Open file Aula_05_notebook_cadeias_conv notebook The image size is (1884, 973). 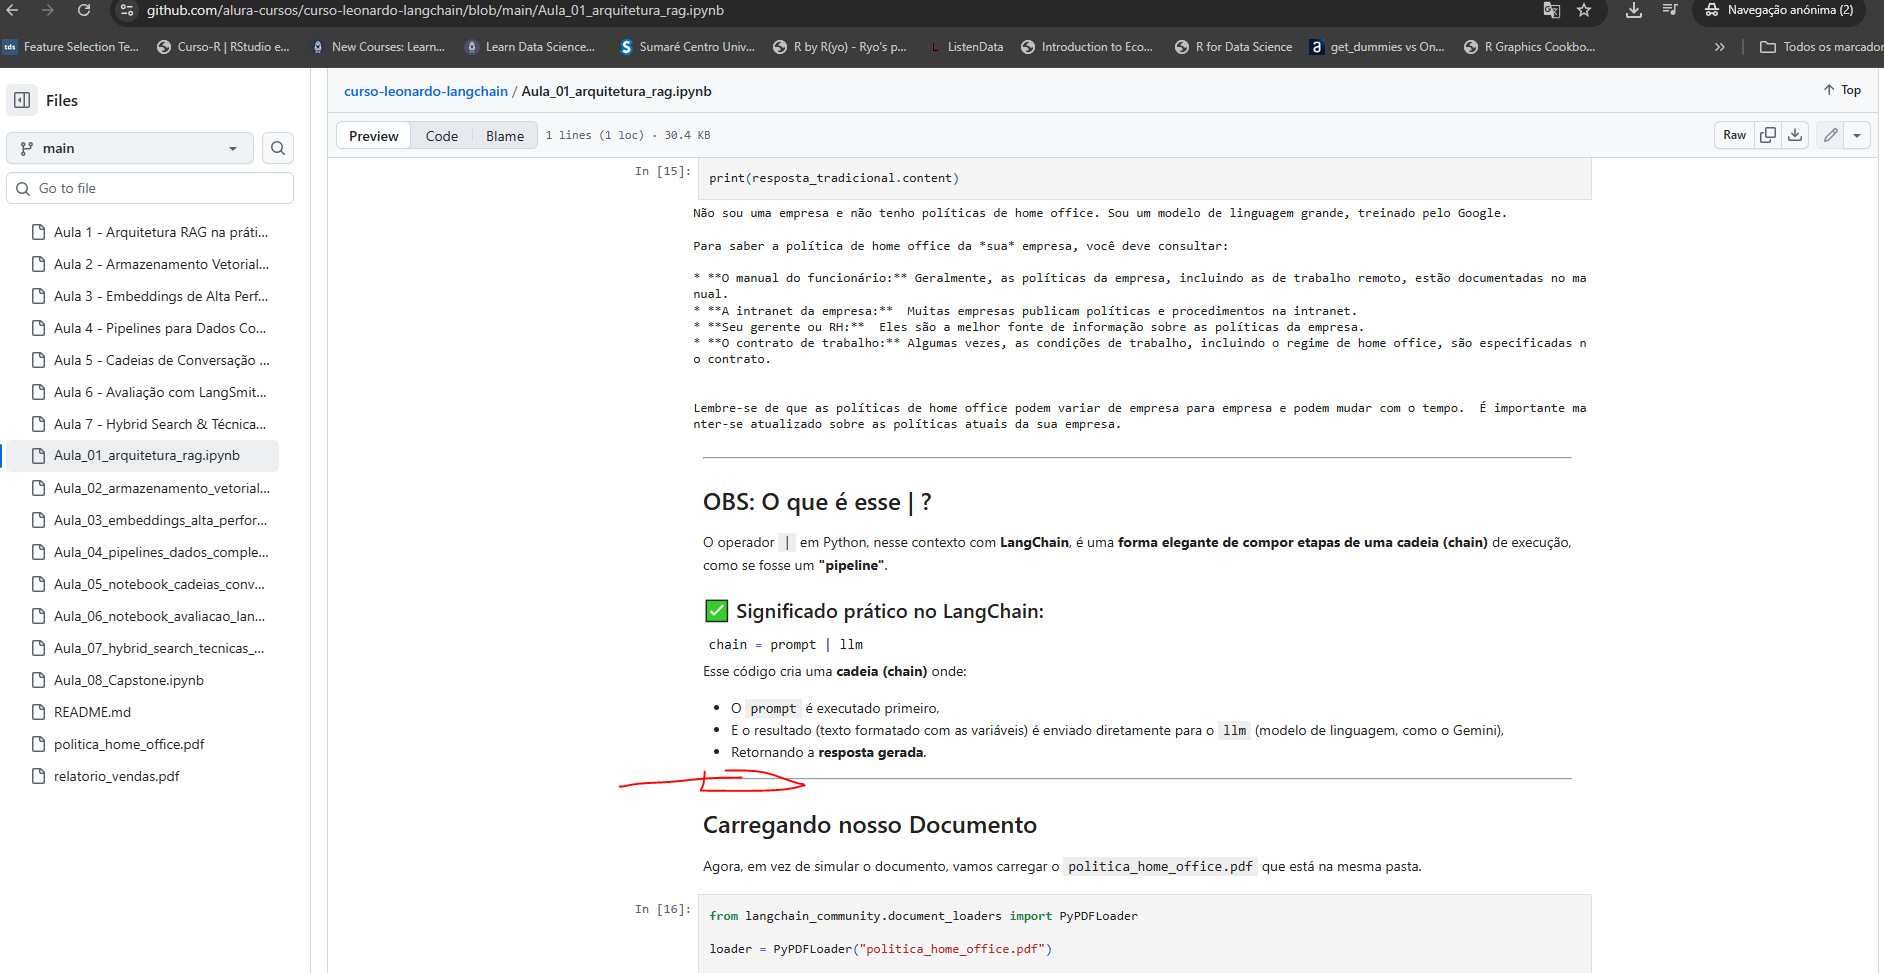160,584
